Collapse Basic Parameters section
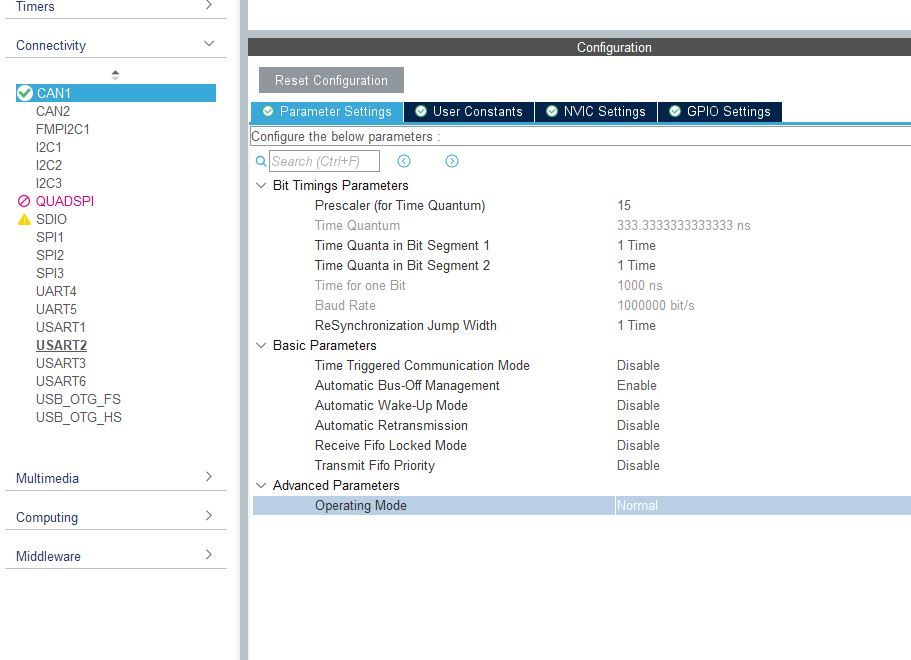This screenshot has width=911, height=660. pos(261,345)
